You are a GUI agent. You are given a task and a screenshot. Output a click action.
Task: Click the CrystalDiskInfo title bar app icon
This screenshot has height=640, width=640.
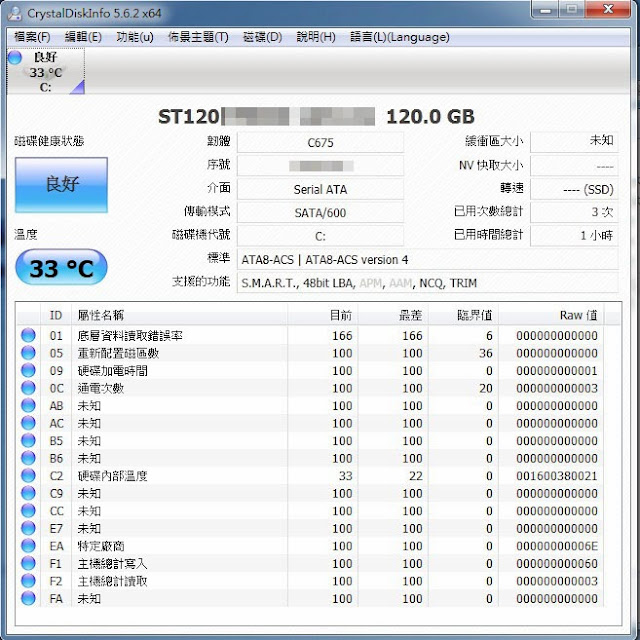point(15,13)
